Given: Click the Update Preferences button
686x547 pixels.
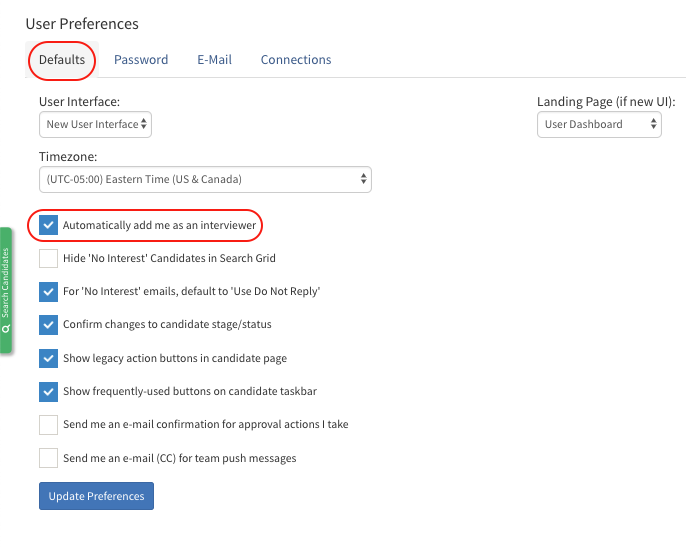Looking at the screenshot, I should click(96, 496).
